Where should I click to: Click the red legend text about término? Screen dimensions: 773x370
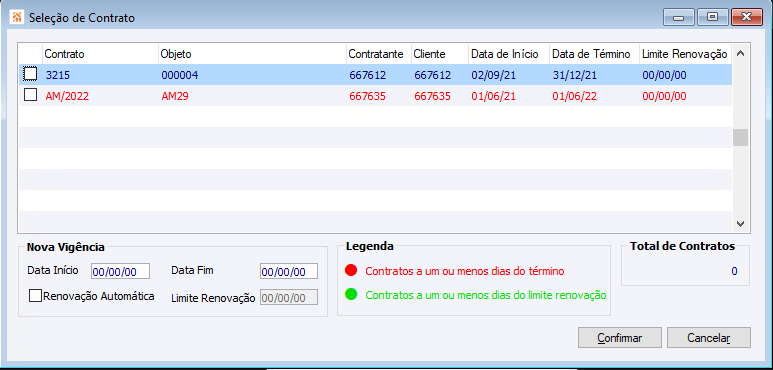pos(465,271)
